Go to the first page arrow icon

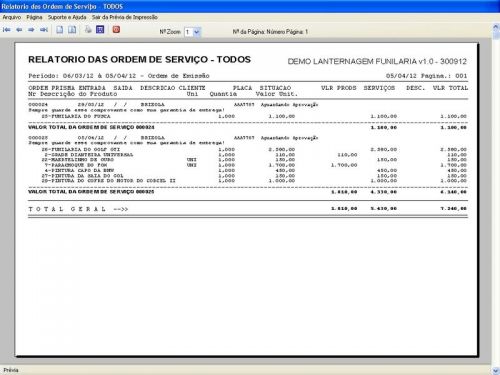[x=6, y=30]
